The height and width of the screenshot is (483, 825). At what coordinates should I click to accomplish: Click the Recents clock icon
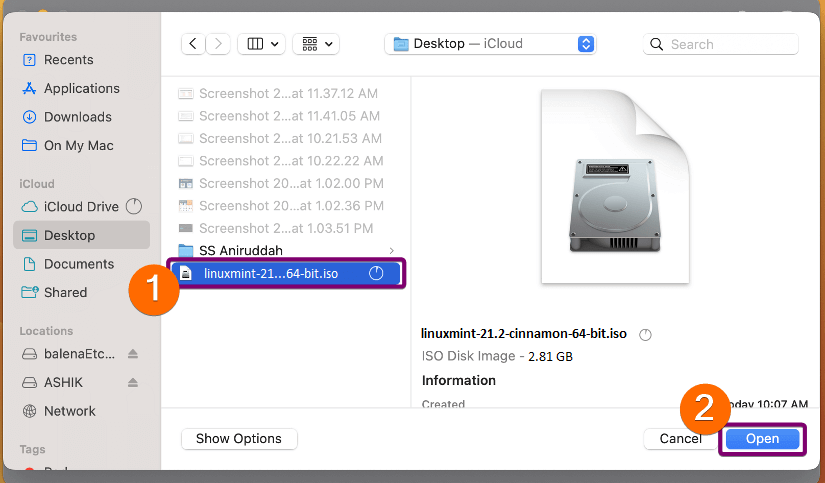click(x=29, y=60)
